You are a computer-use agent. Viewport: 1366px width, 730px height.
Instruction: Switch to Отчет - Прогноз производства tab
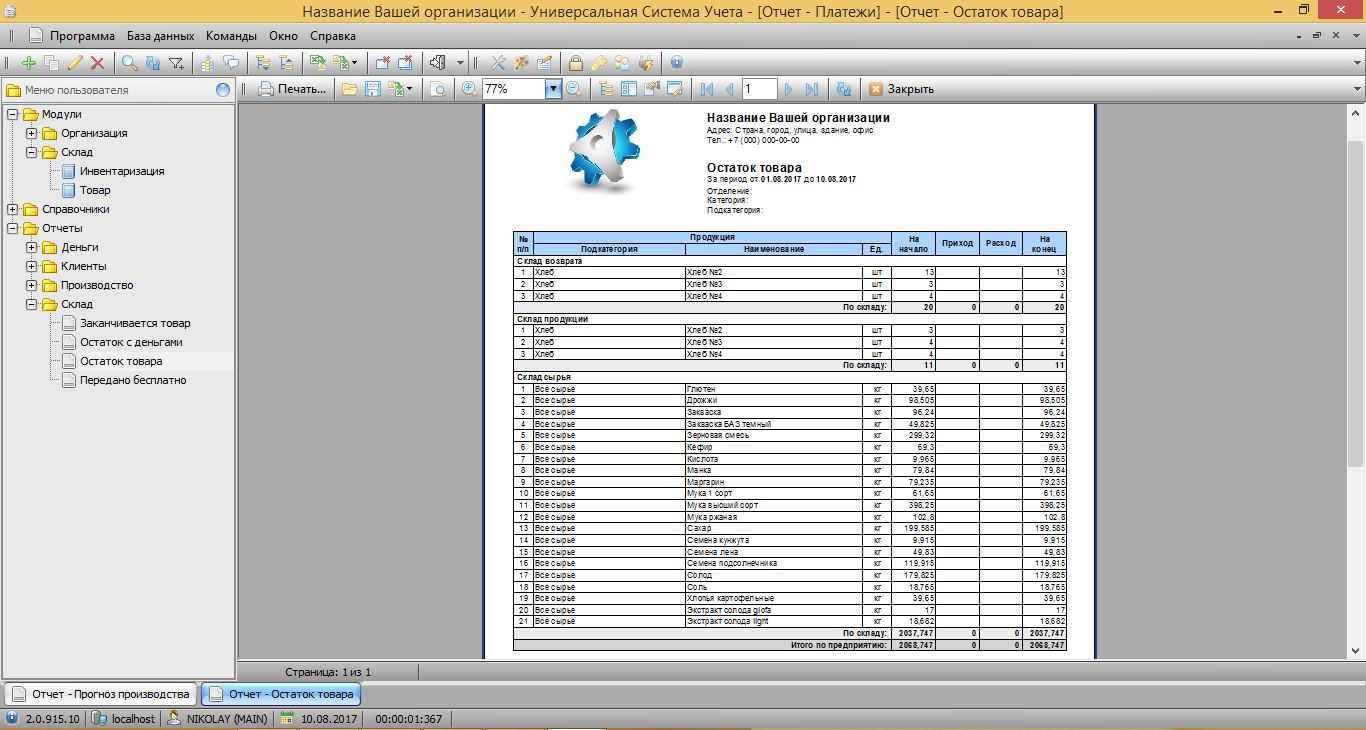click(x=100, y=694)
